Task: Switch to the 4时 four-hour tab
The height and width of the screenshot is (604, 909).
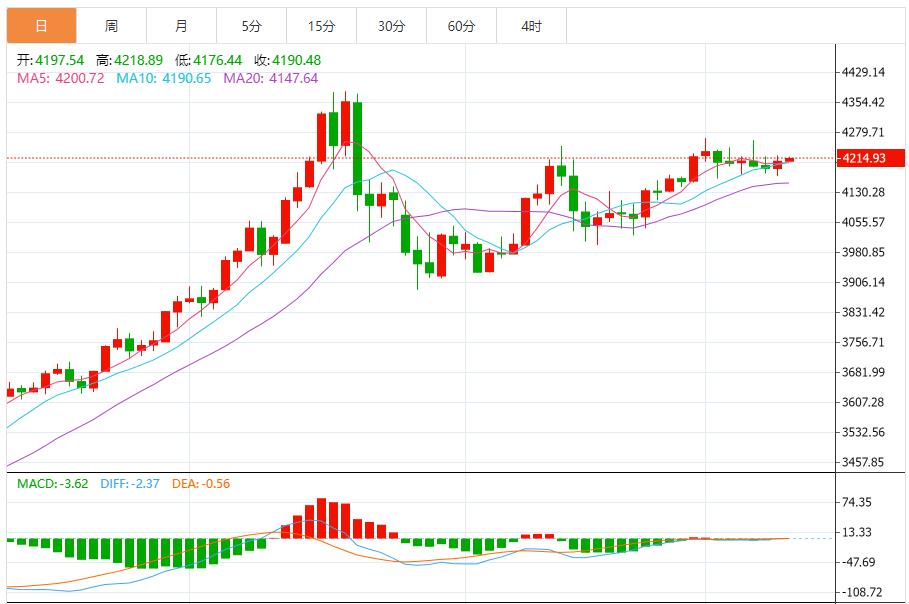Action: 531,26
